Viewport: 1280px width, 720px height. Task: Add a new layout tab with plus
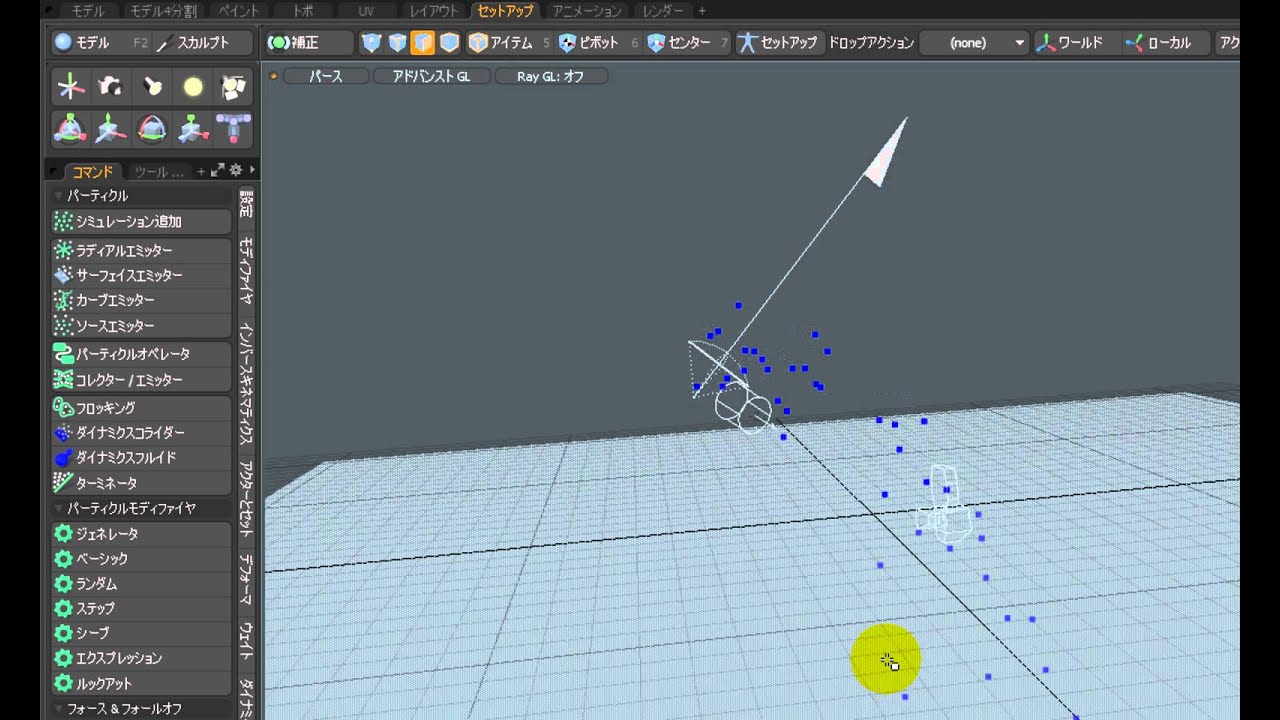tap(702, 11)
